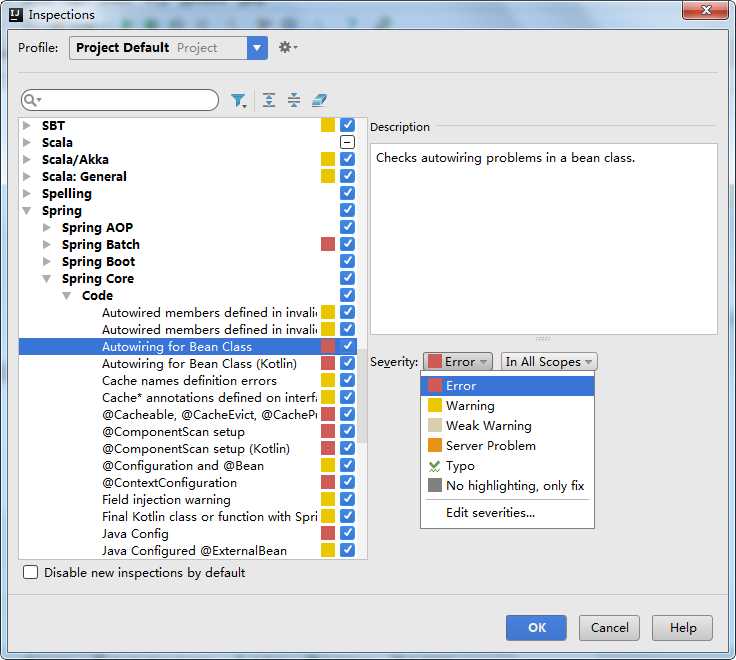
Task: Open the Profile dropdown arrow
Action: click(x=257, y=48)
